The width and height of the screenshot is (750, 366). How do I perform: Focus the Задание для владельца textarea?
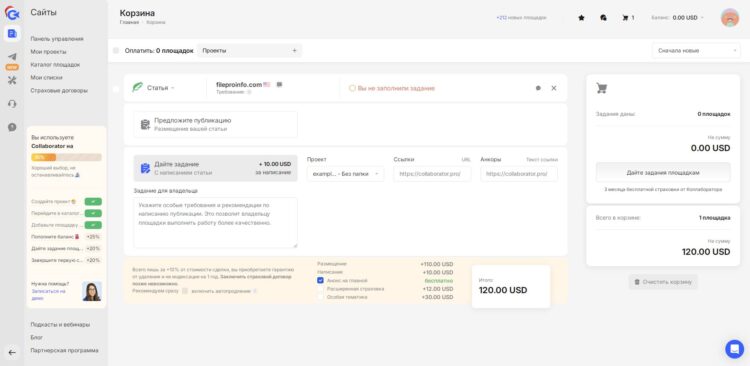(x=215, y=222)
